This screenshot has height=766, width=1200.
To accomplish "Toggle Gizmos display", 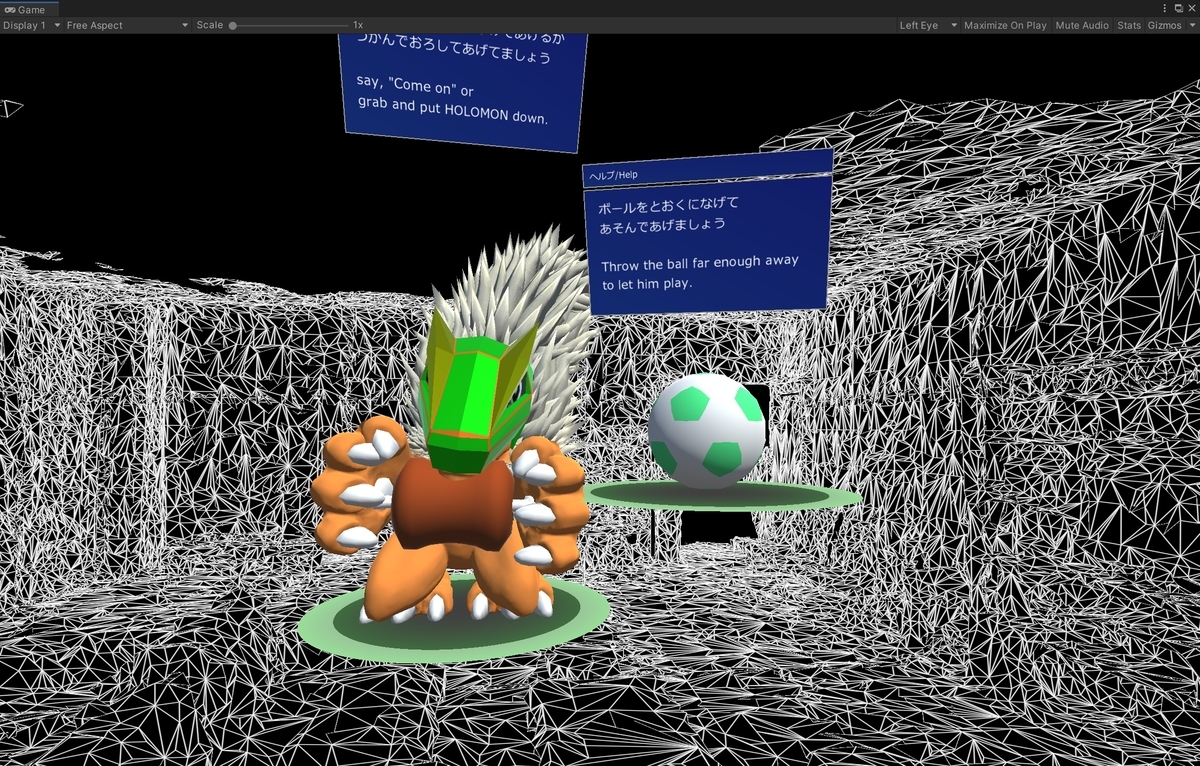I will 1164,25.
